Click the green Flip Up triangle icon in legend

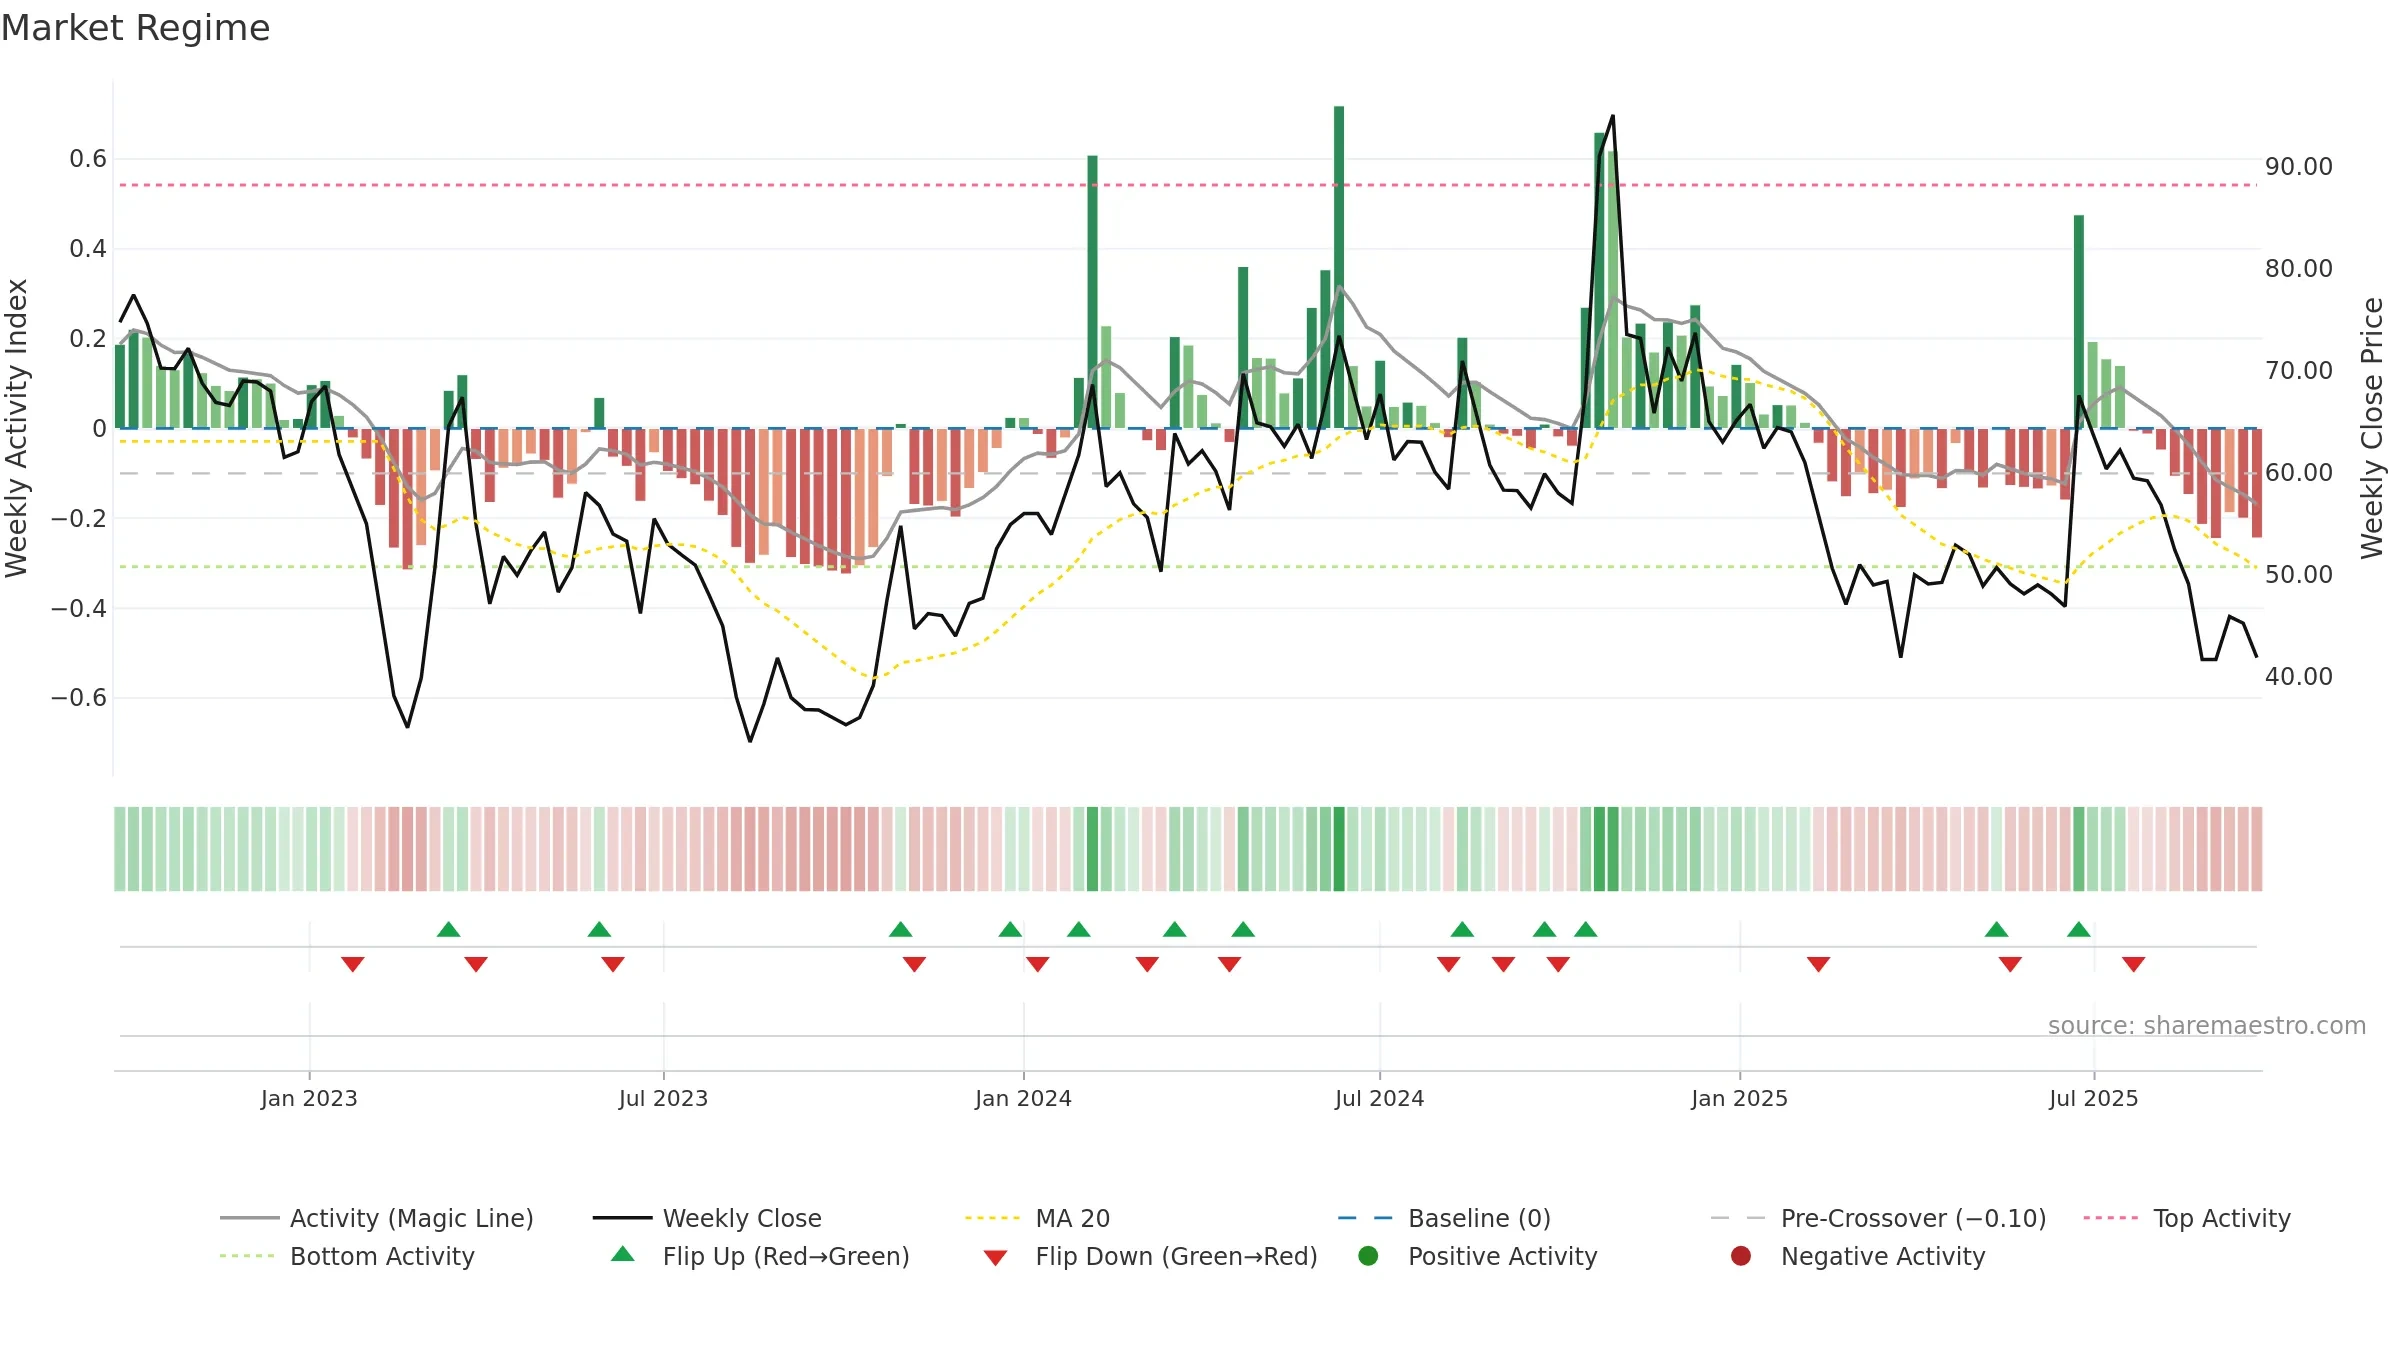click(x=622, y=1254)
